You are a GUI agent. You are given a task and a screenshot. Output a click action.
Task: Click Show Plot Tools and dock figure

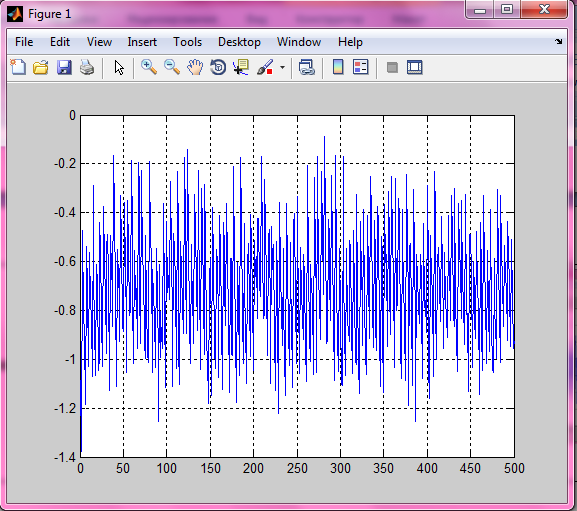click(x=415, y=67)
